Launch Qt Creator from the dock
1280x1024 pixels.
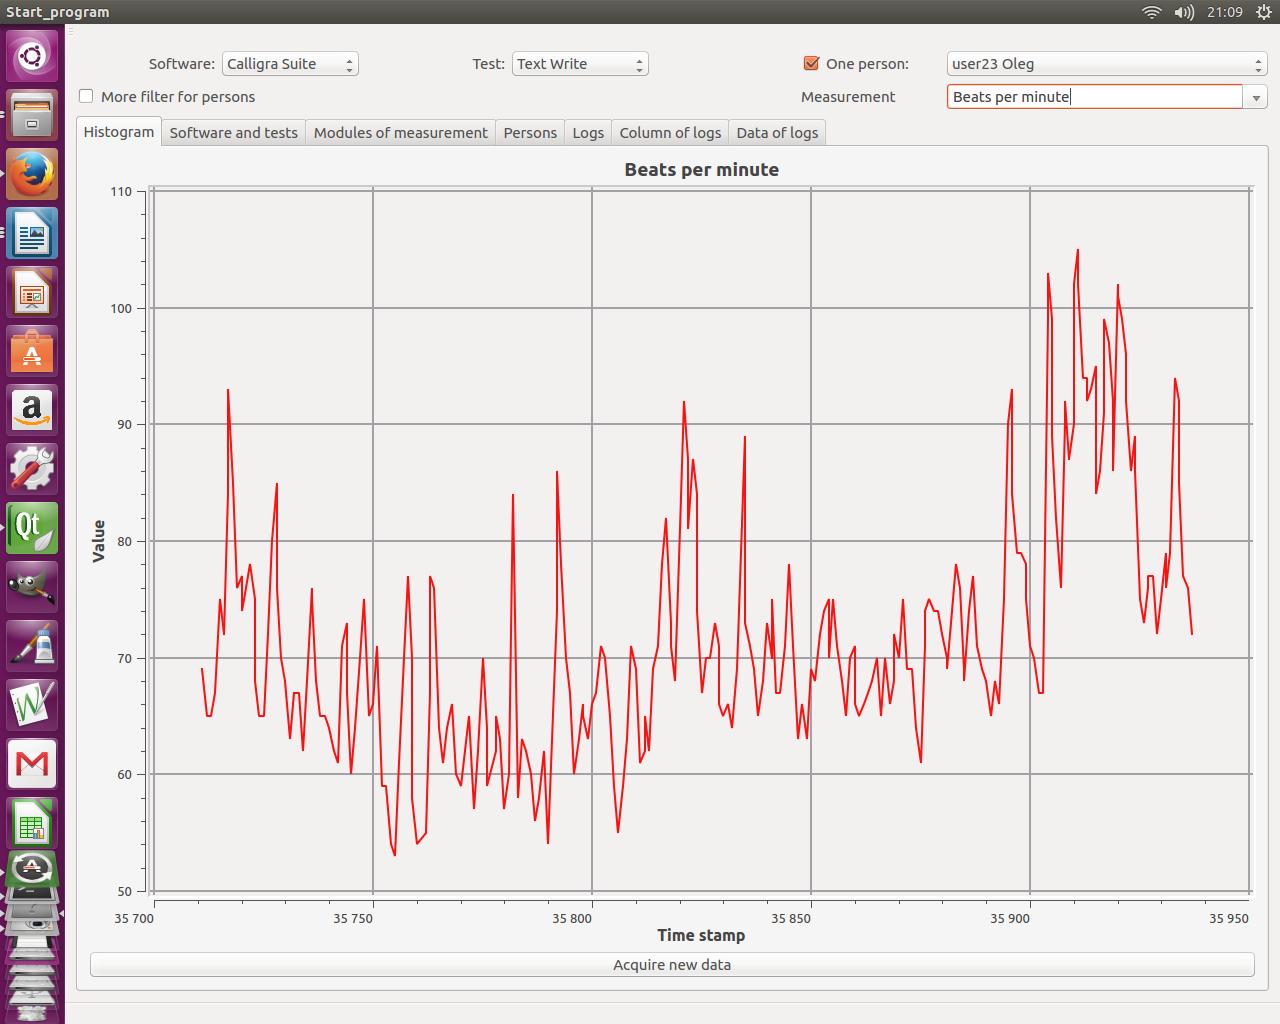pyautogui.click(x=32, y=528)
